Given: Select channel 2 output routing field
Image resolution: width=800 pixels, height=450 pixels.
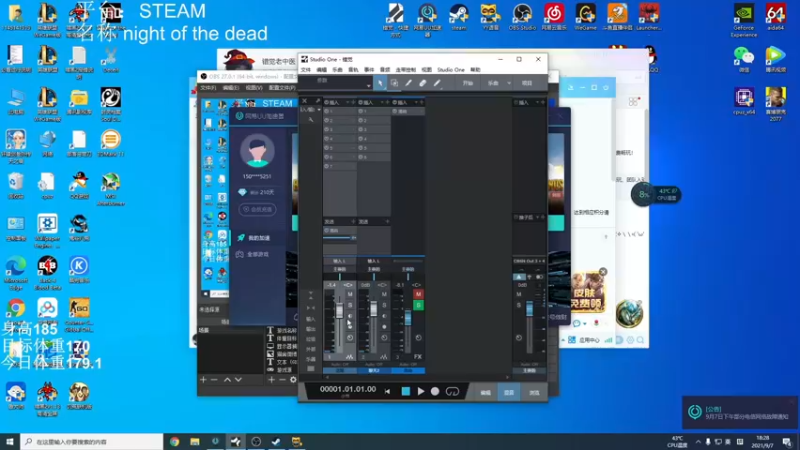Looking at the screenshot, I should point(374,269).
